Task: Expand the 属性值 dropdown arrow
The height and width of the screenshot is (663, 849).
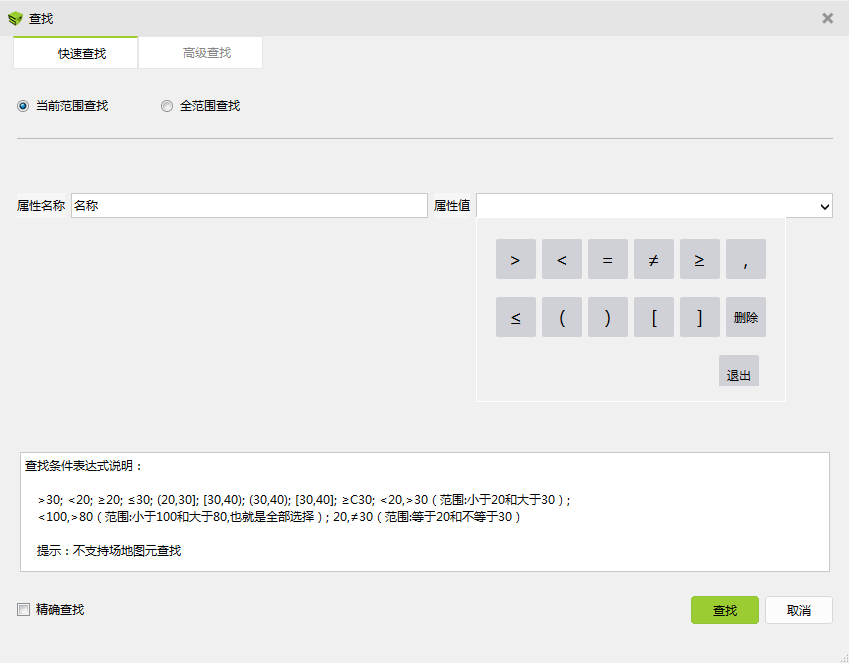Action: 825,206
